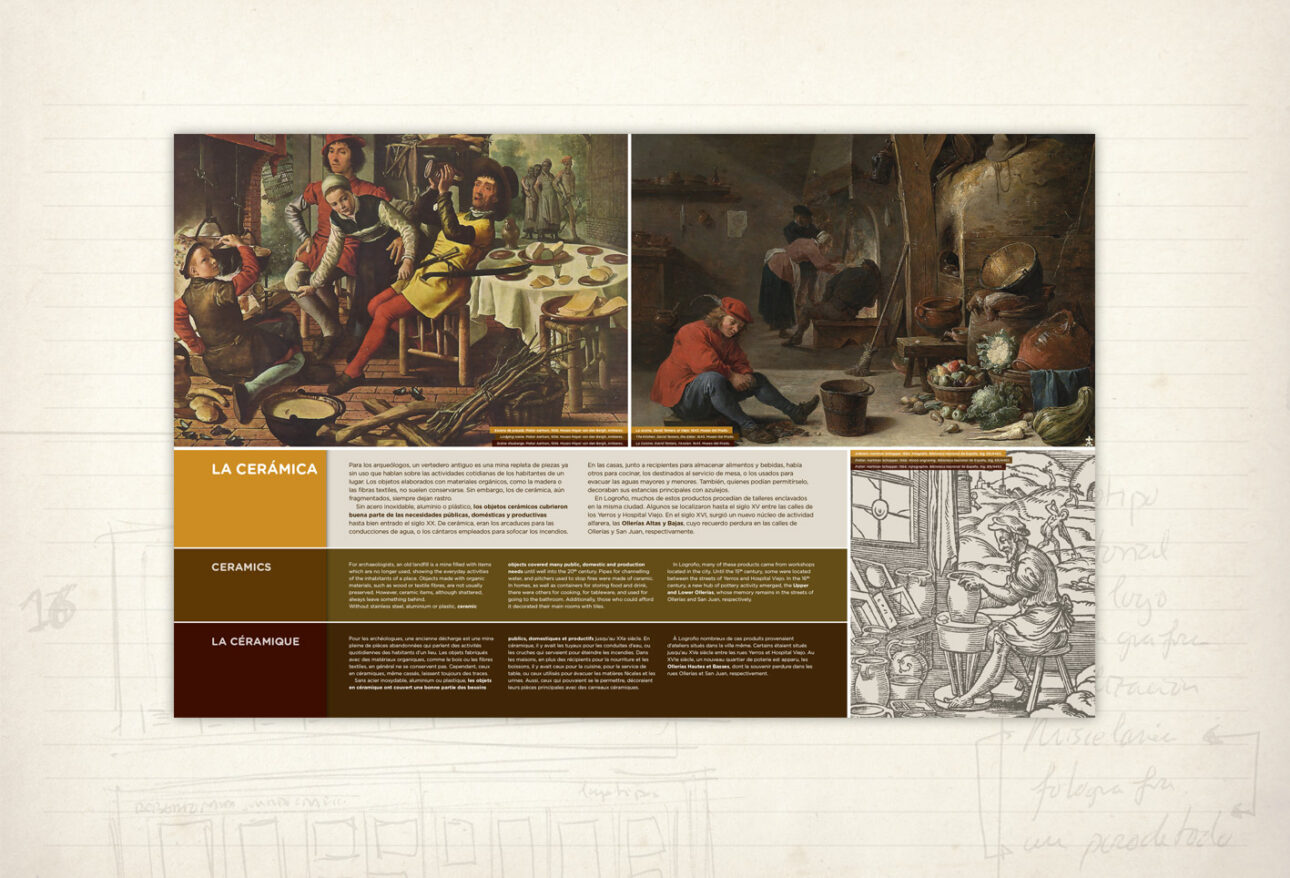Open the potter woodcut engraving
1290x878 pixels.
pos(972,590)
